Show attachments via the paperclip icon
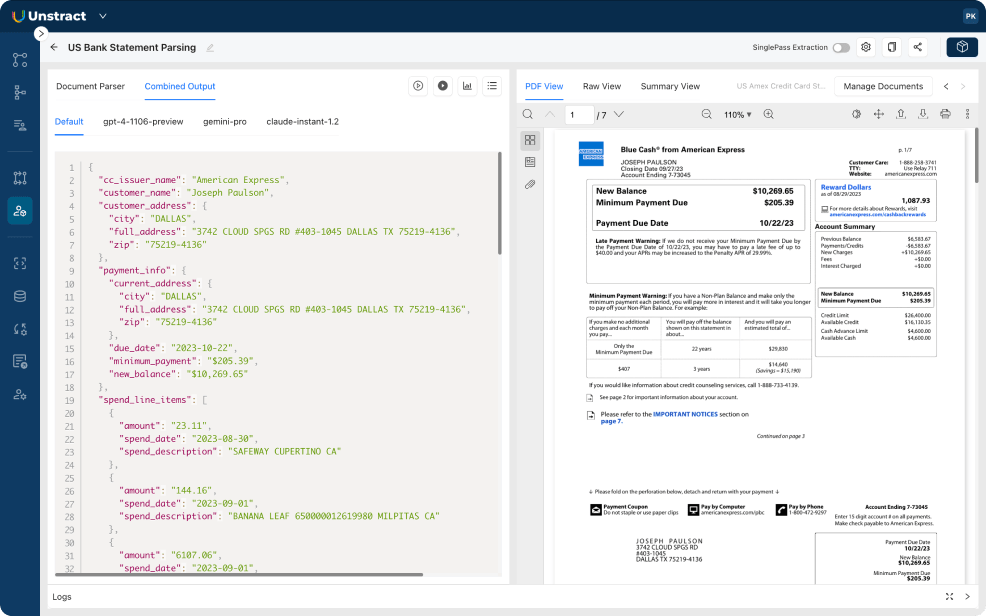Viewport: 986px width, 616px height. [x=530, y=184]
